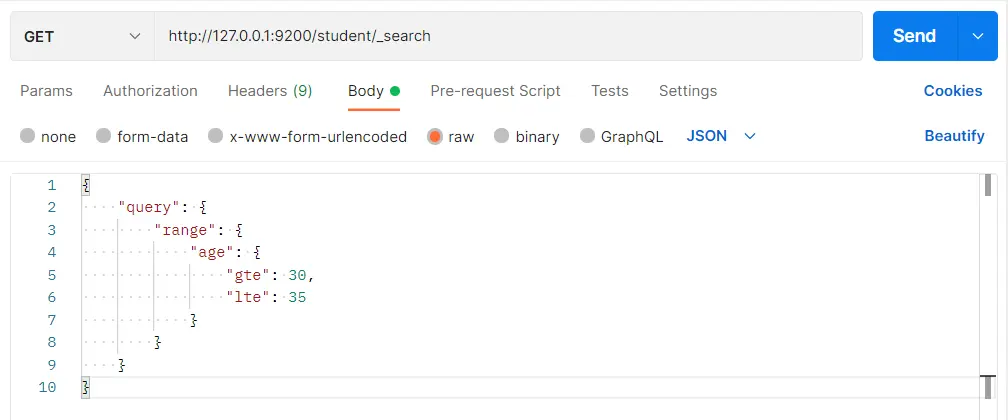Click the editor vertical scrollbar handle
The image size is (1008, 420).
988,185
